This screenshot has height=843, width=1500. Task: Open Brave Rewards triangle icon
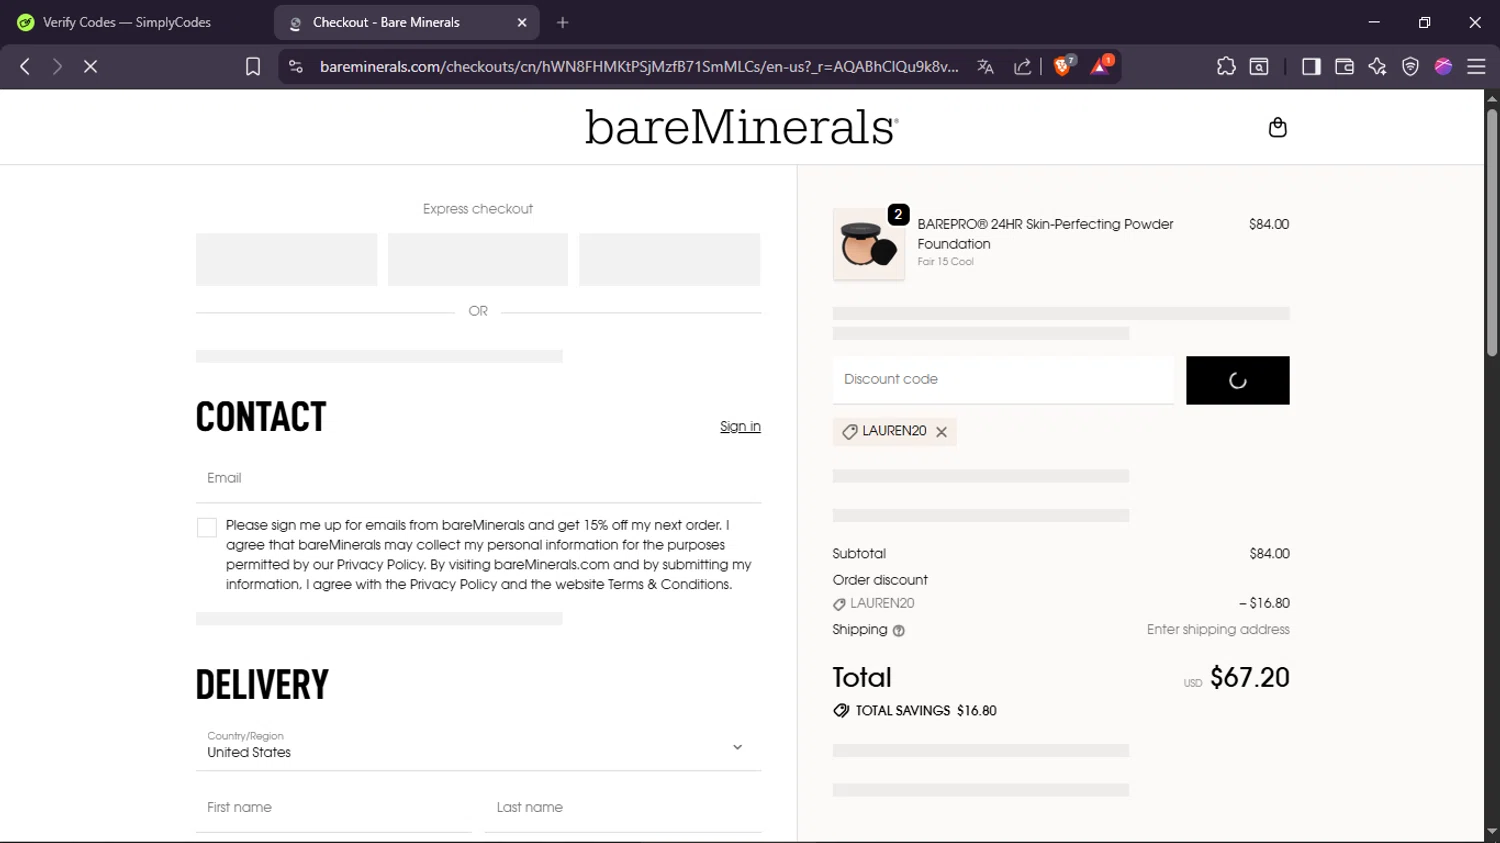click(x=1101, y=66)
